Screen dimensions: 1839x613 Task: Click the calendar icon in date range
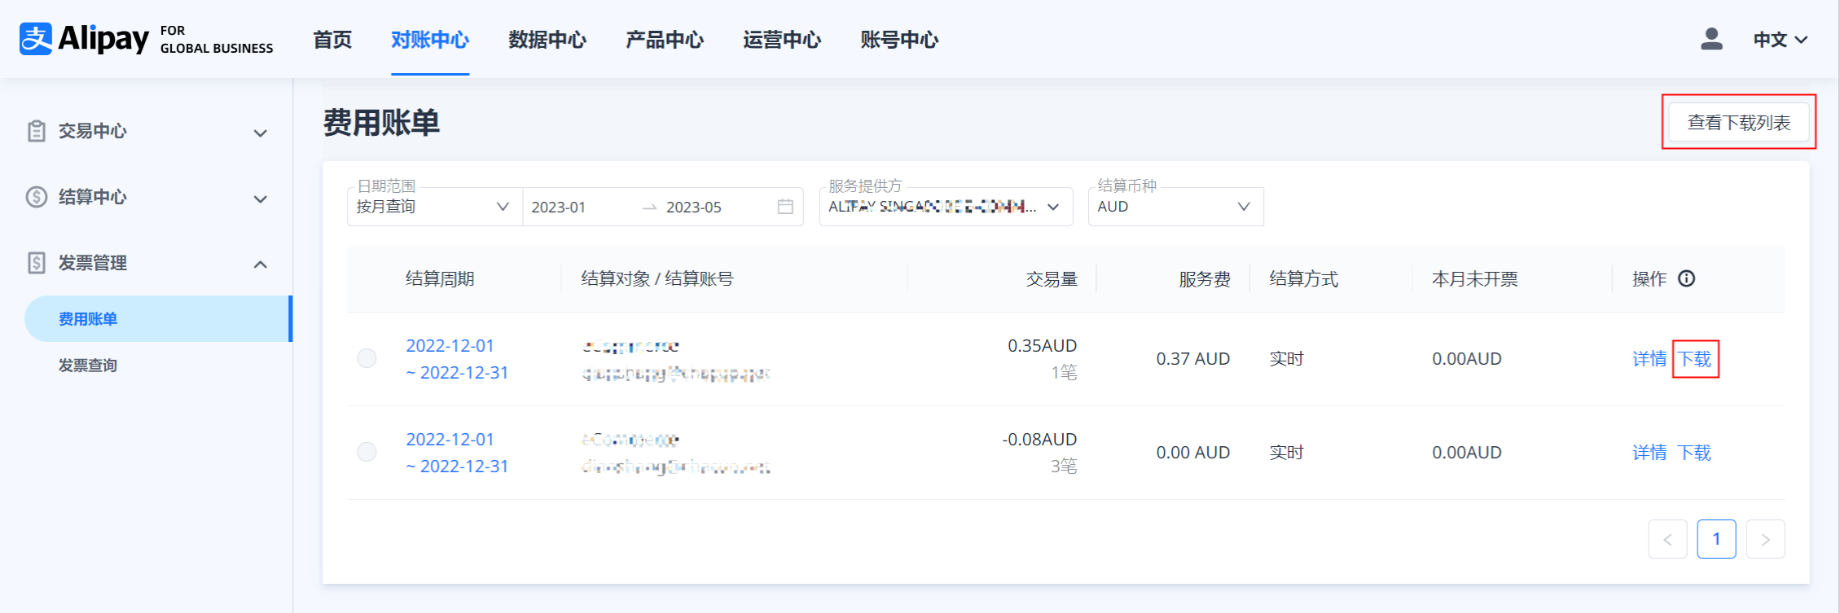[x=785, y=207]
